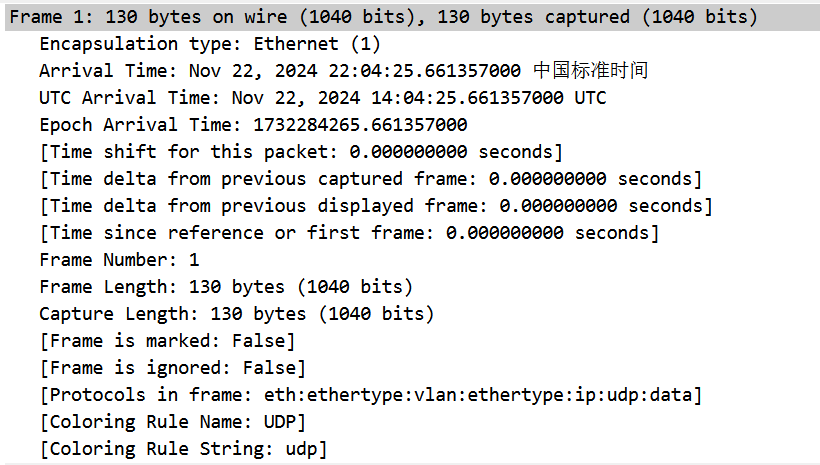Select the Epoch Arrival Time field
The width and height of the screenshot is (820, 465).
coord(253,125)
